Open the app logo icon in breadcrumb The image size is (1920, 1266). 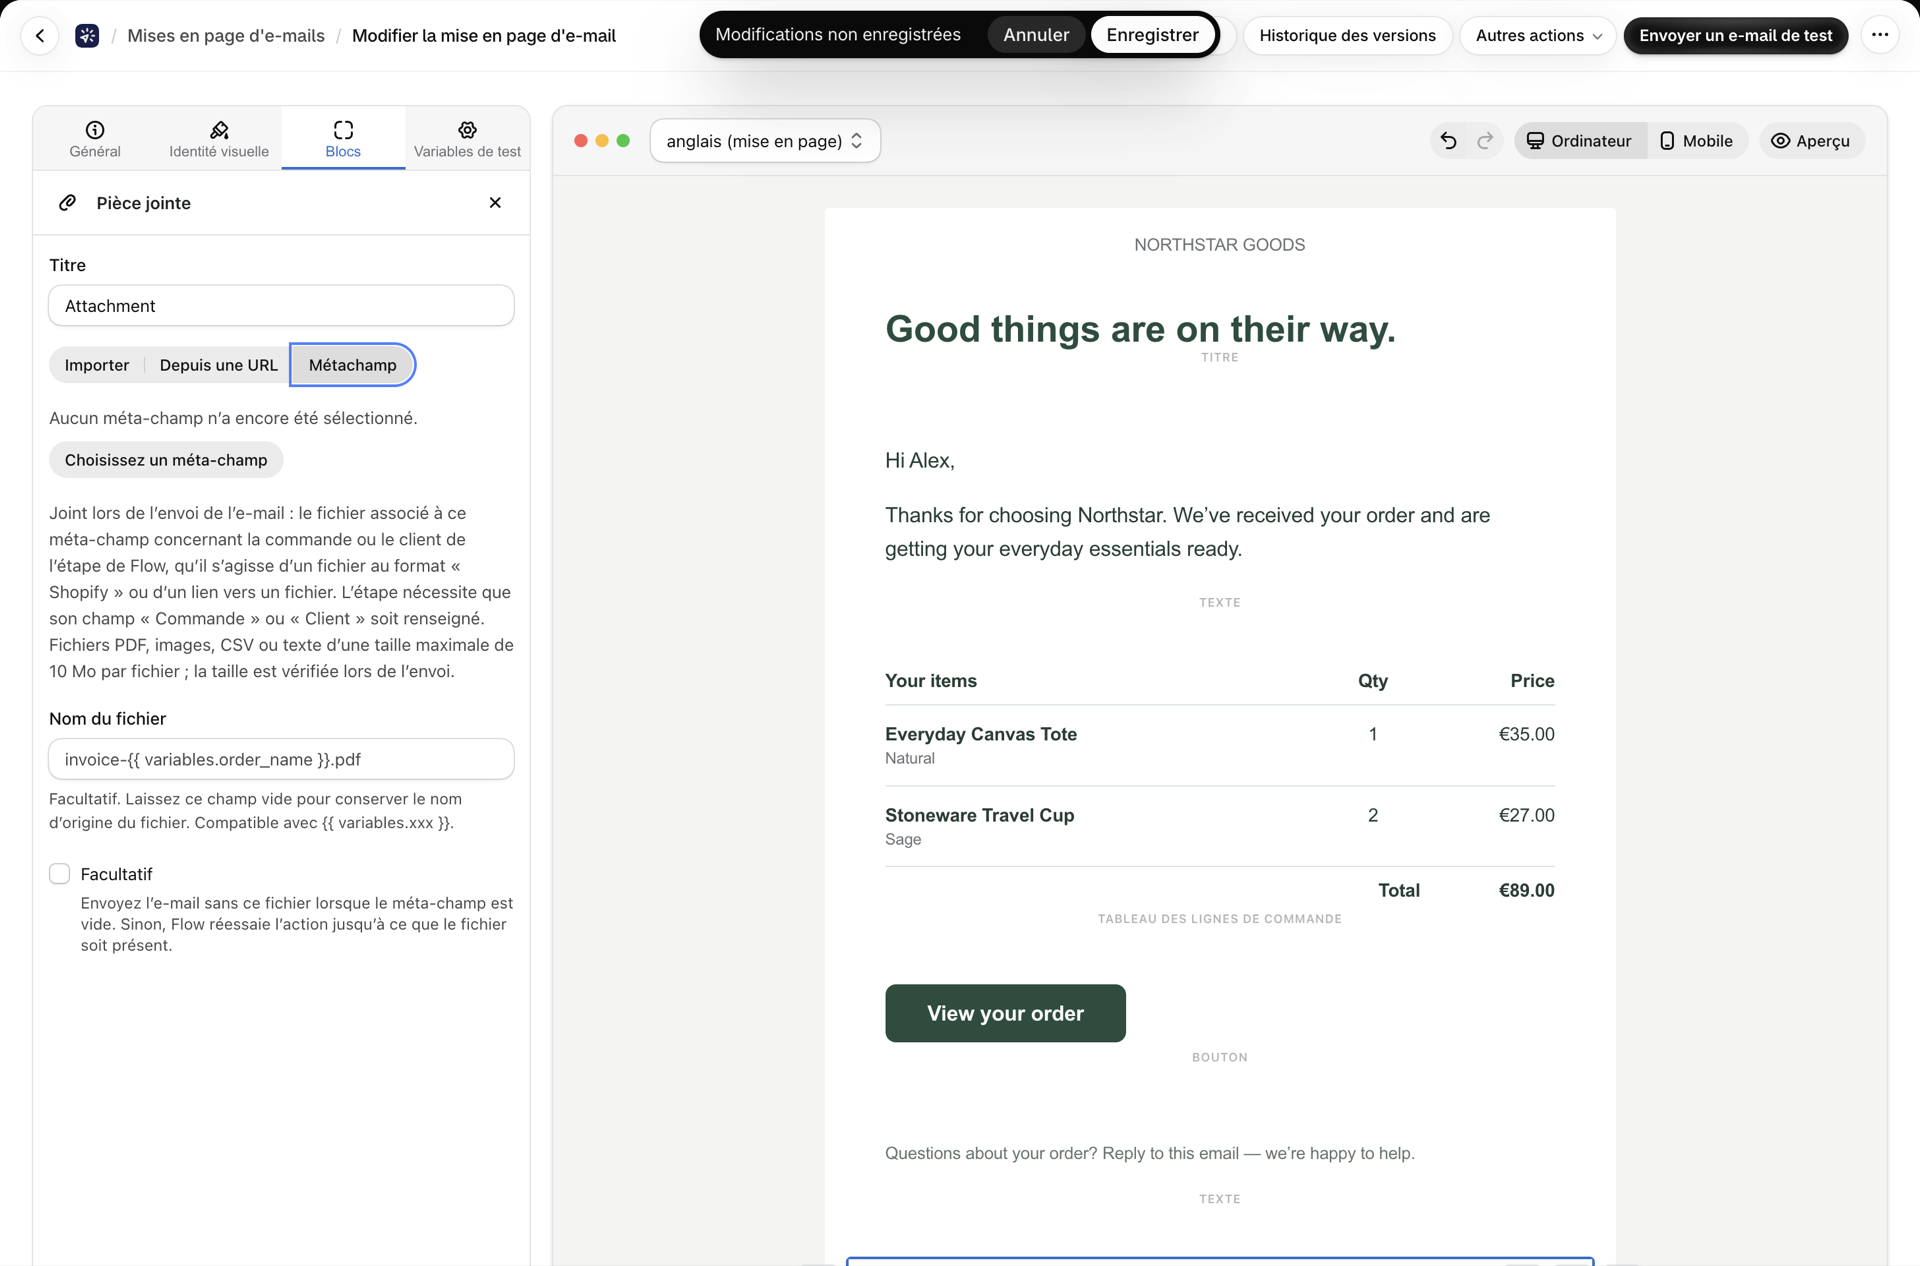[x=87, y=35]
